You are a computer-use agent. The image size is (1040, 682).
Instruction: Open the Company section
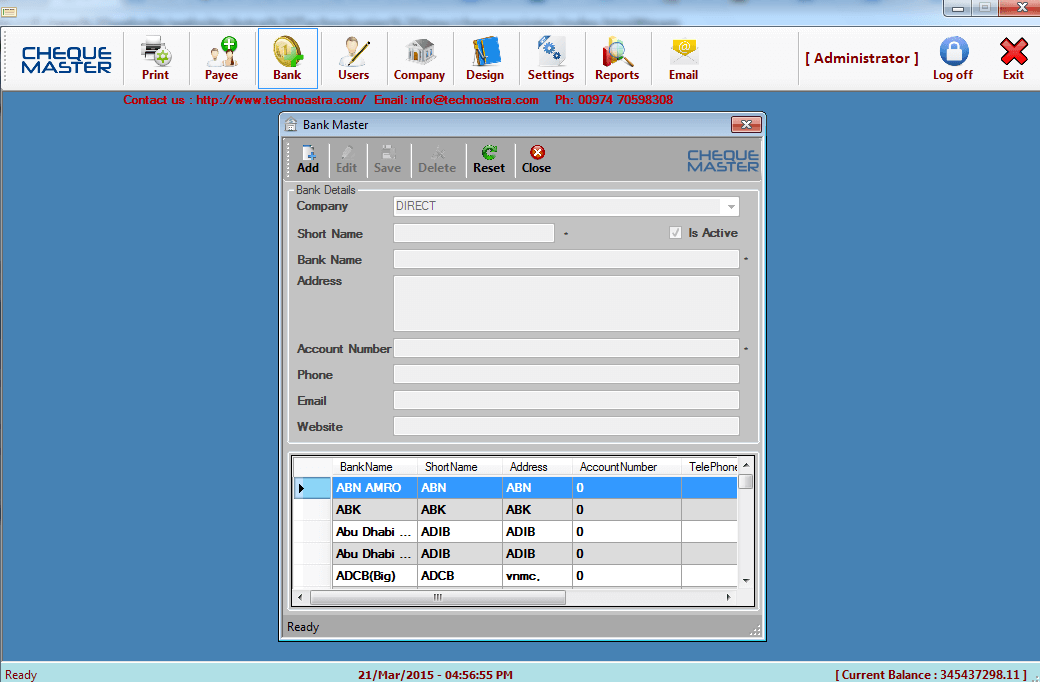point(419,59)
